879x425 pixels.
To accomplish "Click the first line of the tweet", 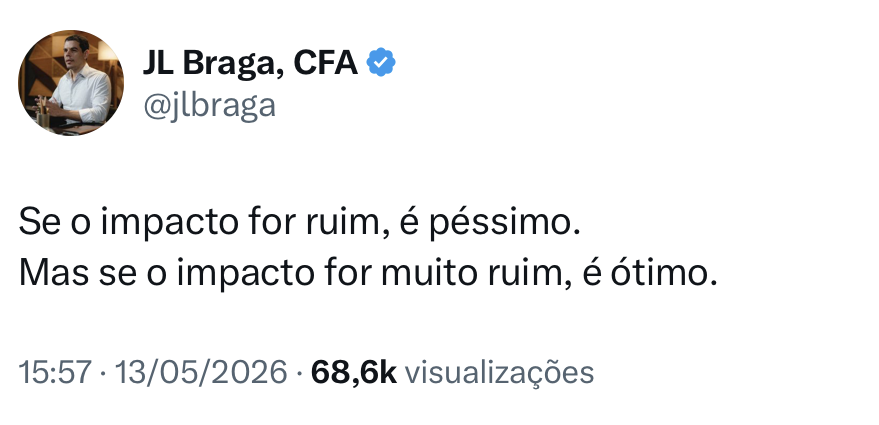I will (299, 223).
